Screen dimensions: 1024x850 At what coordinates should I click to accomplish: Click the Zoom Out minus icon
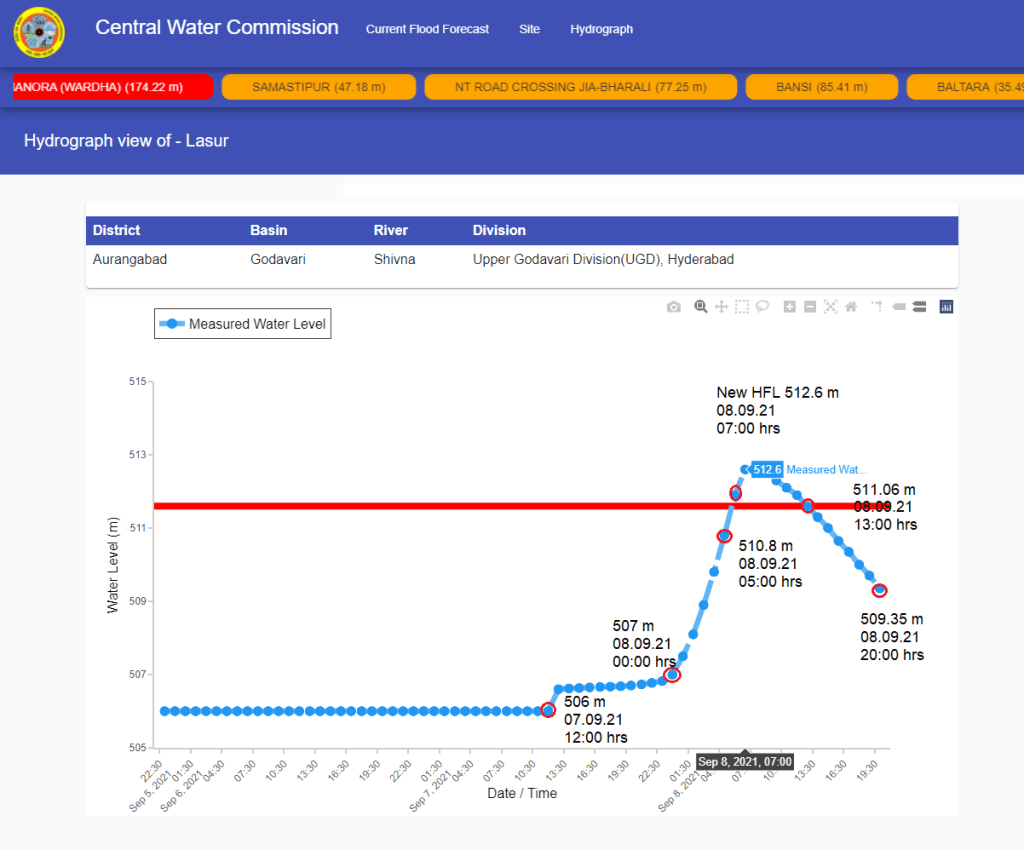pos(810,307)
